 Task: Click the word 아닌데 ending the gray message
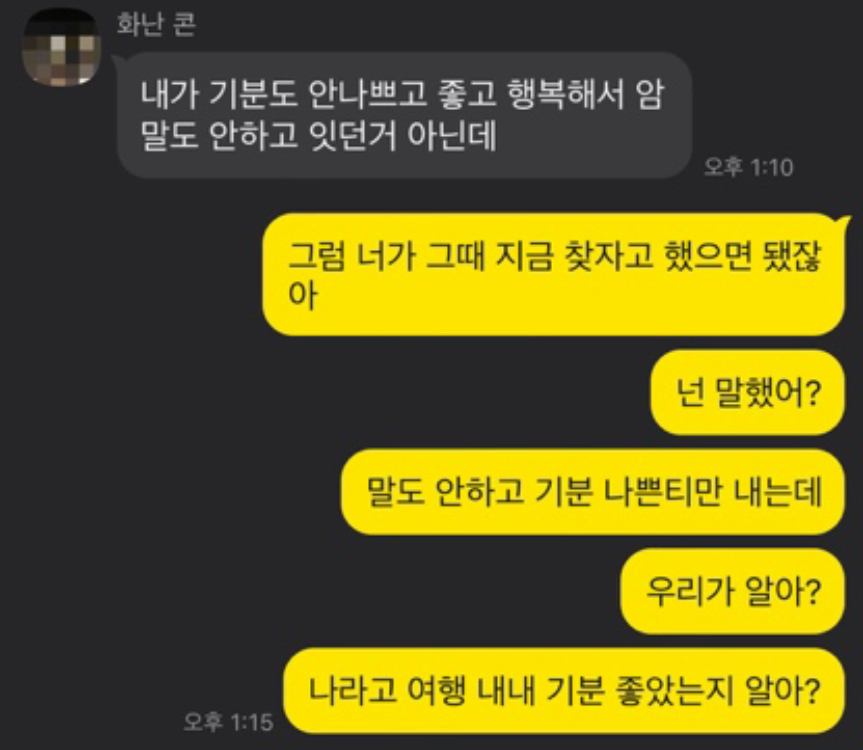(x=452, y=135)
